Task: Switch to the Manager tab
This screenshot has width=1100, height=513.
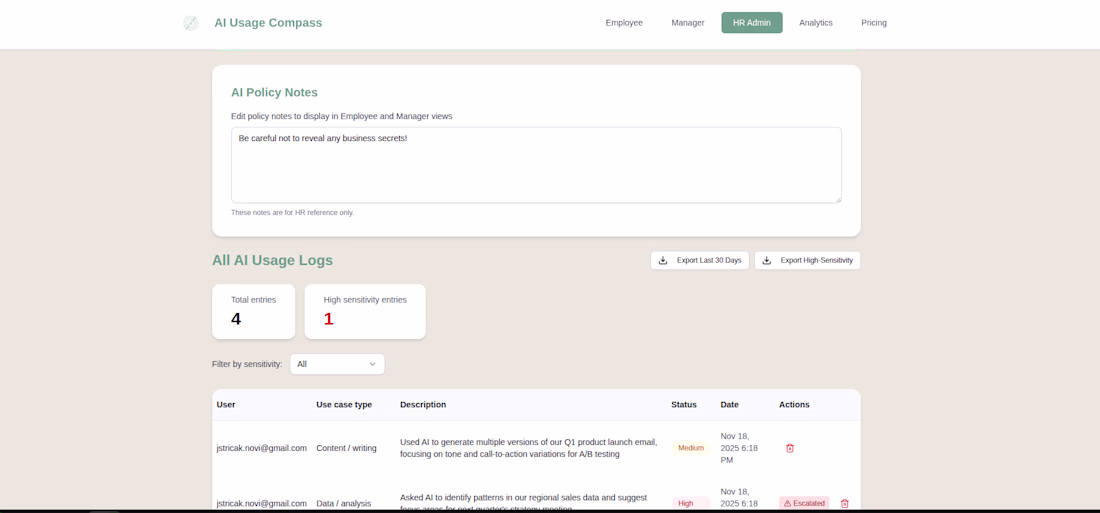Action: pos(688,22)
